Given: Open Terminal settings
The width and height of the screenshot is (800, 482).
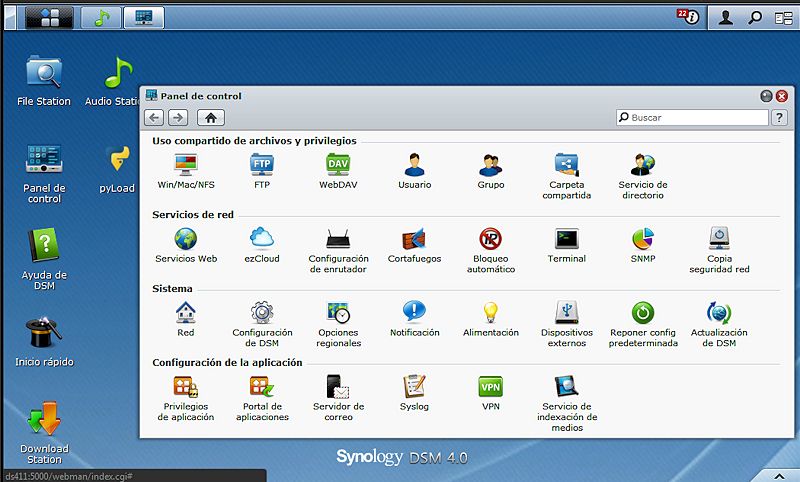Looking at the screenshot, I should pos(566,245).
